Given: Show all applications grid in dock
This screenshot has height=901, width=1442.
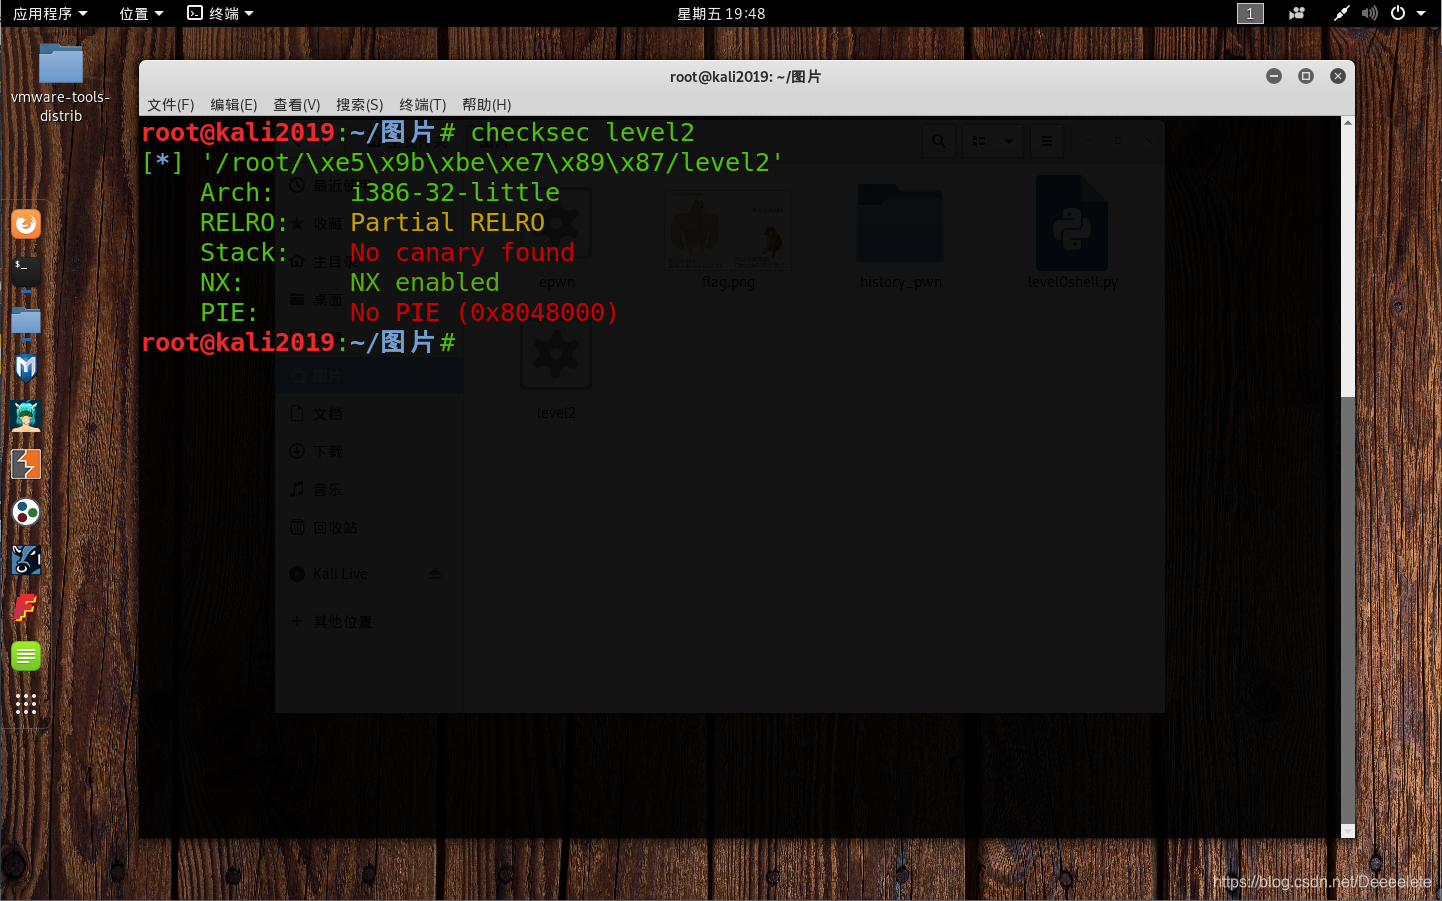Looking at the screenshot, I should 26,704.
